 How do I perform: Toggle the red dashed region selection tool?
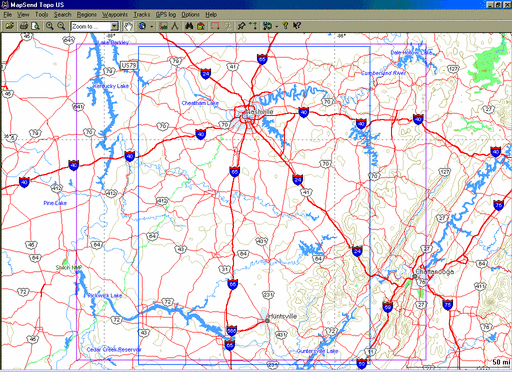215,26
